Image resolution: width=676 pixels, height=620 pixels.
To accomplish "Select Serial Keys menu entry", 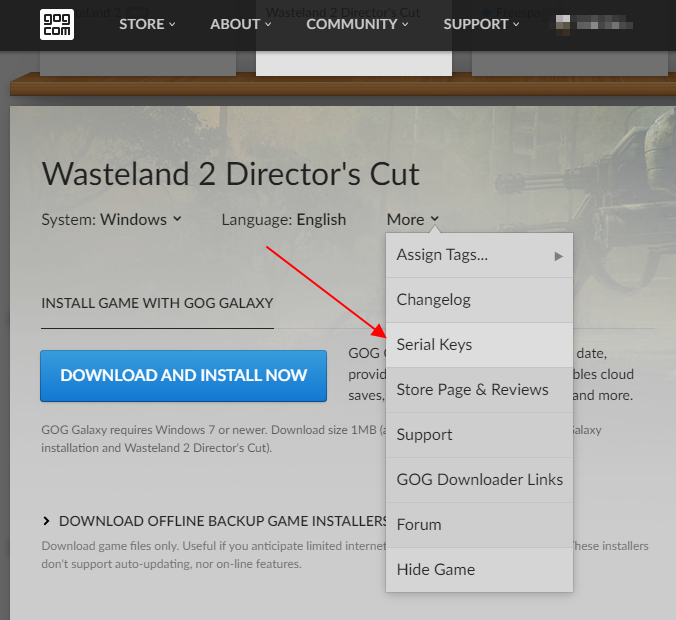I will click(479, 345).
